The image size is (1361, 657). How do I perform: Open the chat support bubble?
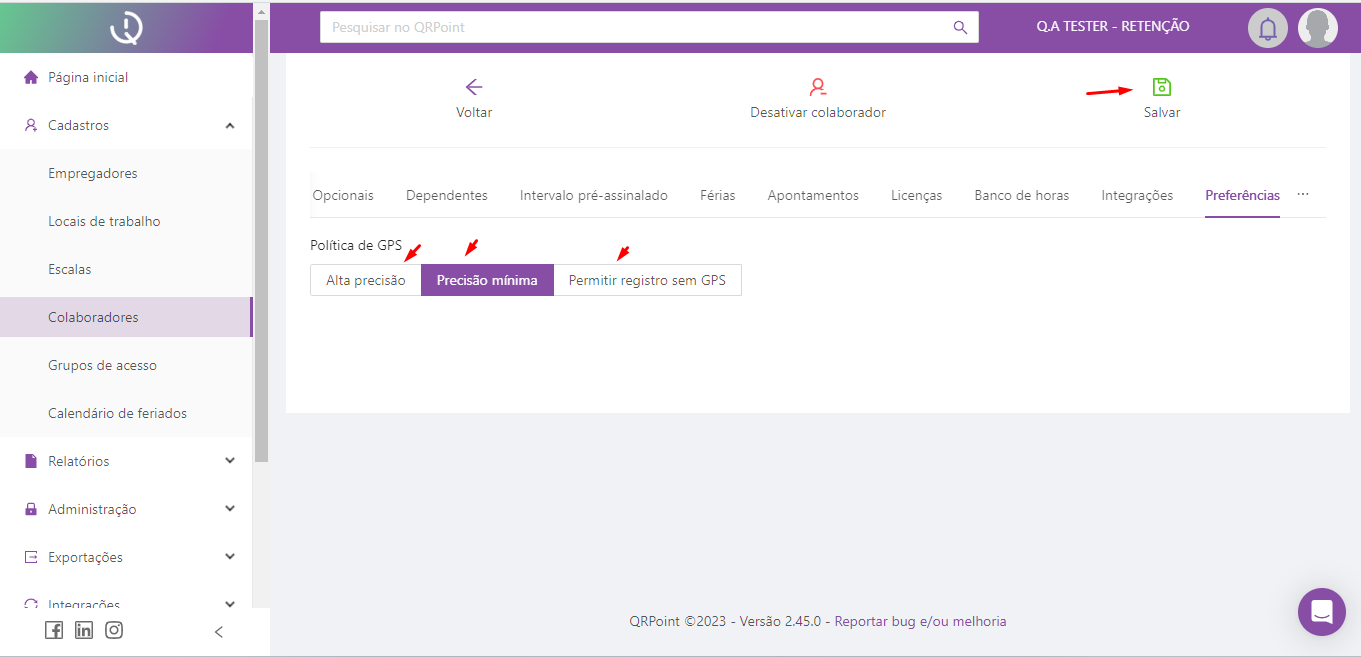[x=1321, y=611]
